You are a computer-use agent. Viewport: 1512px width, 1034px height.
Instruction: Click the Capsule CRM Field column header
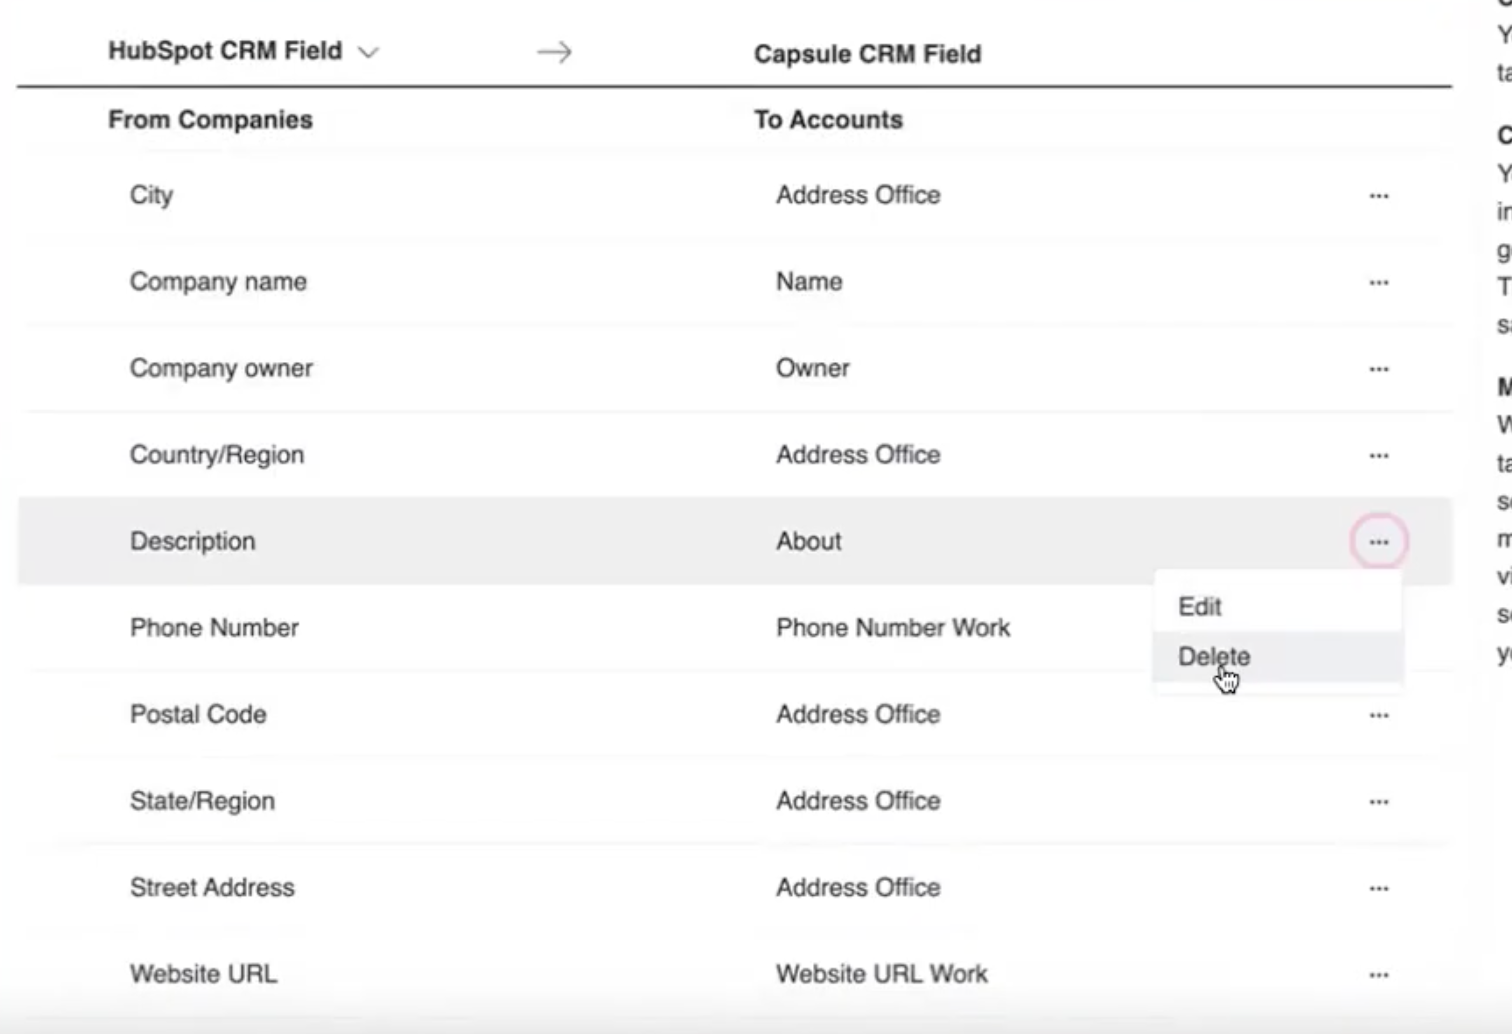[867, 54]
